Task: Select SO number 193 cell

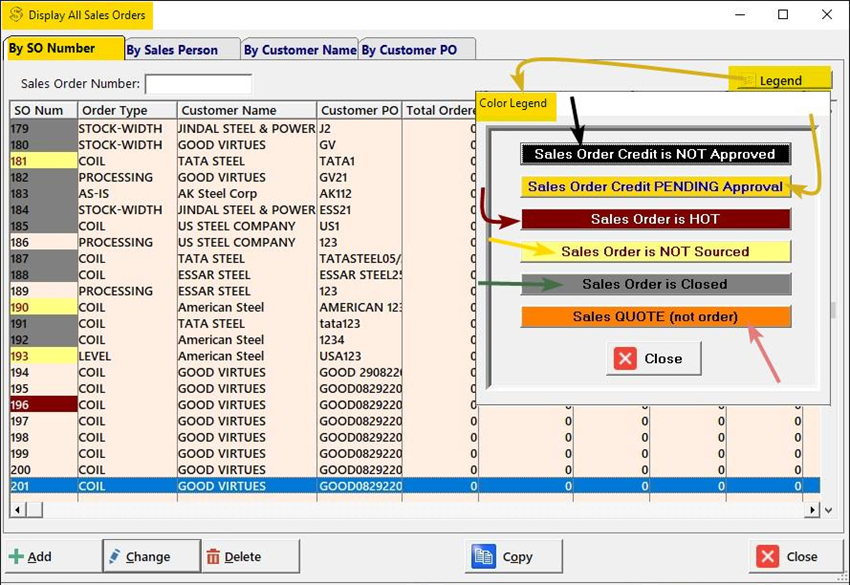Action: 43,356
